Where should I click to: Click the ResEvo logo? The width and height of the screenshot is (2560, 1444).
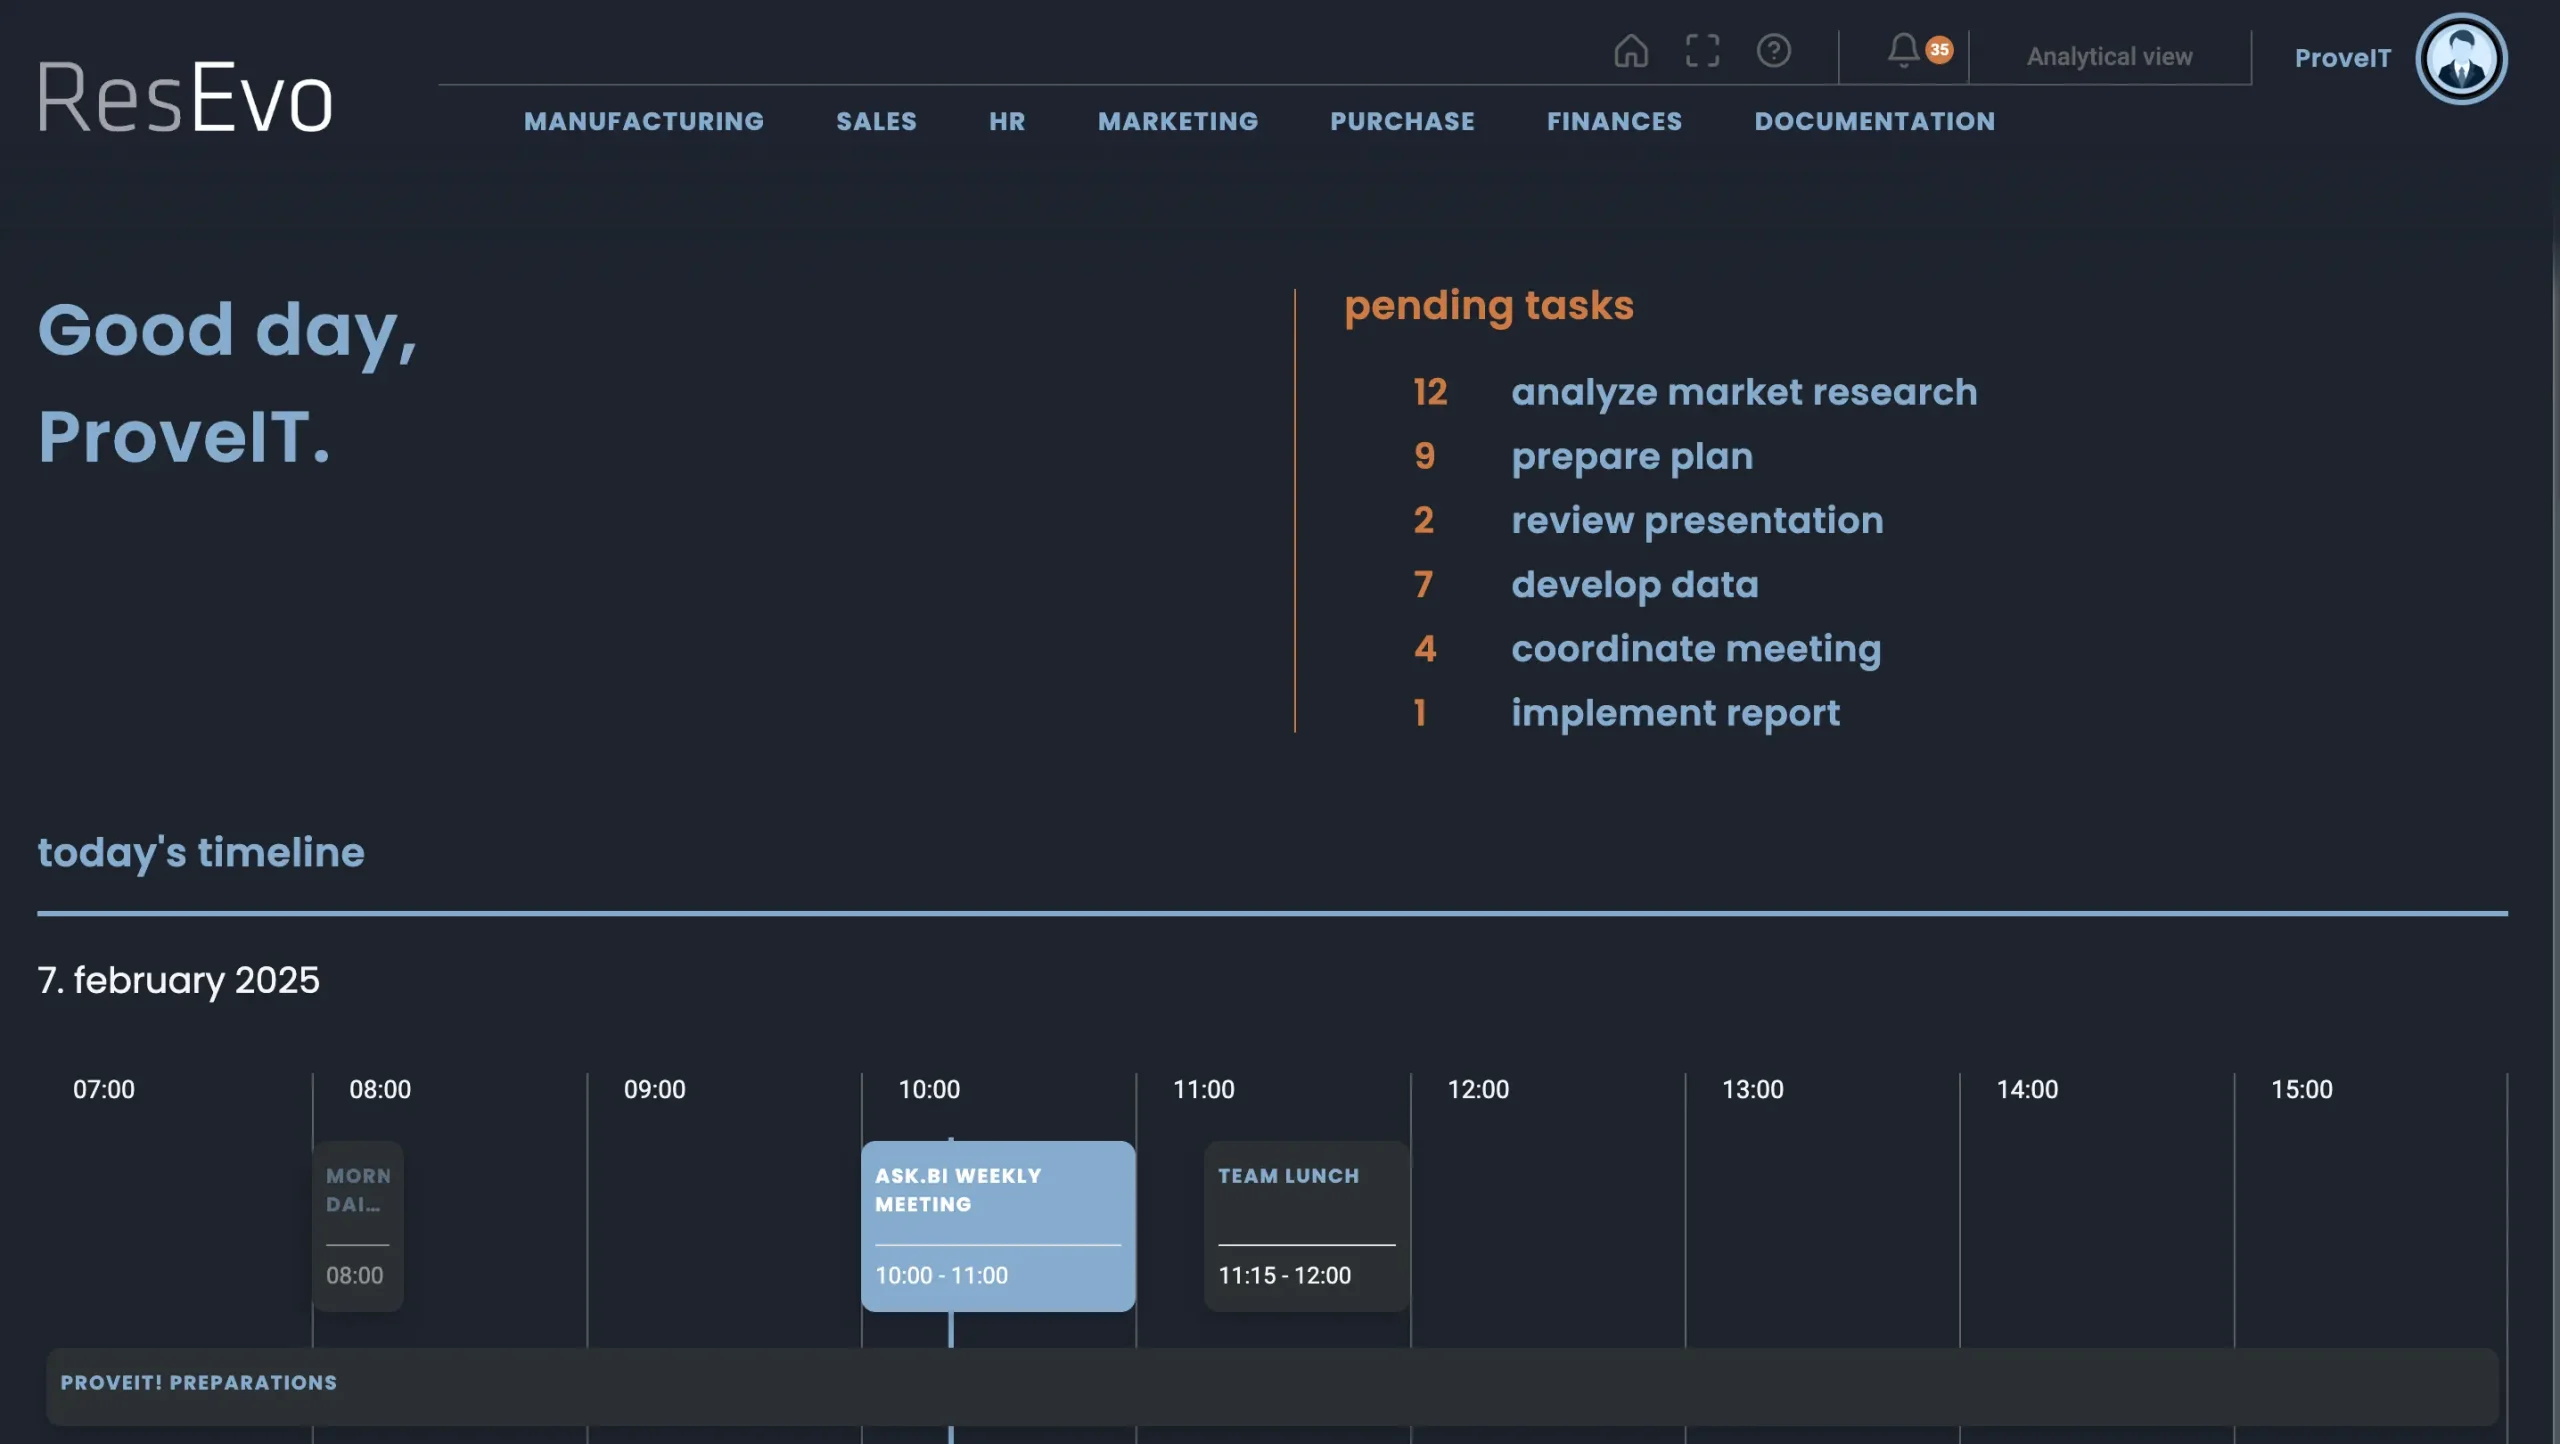click(x=185, y=98)
